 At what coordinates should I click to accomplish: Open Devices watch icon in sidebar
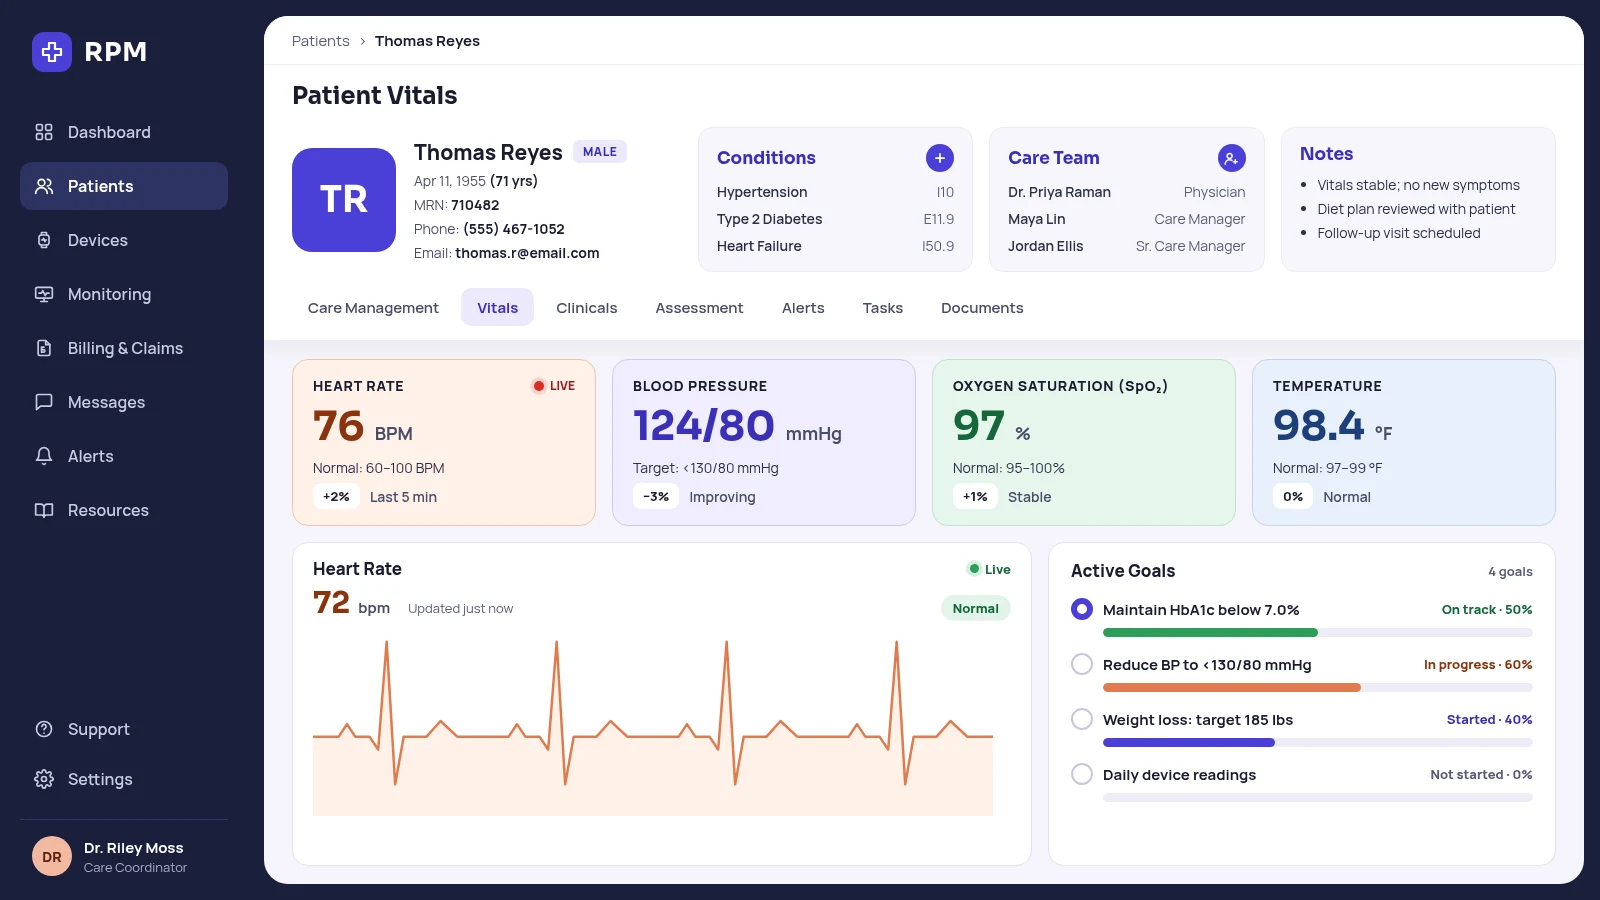point(44,240)
